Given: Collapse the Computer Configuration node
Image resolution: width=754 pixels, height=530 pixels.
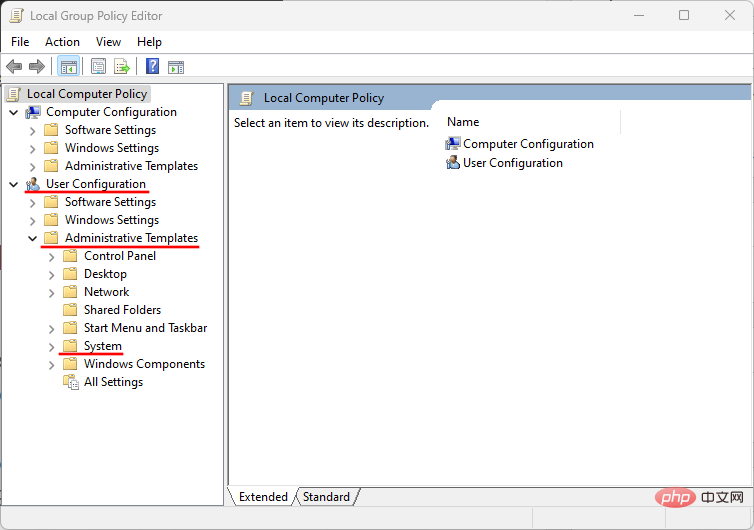Looking at the screenshot, I should pyautogui.click(x=14, y=113).
